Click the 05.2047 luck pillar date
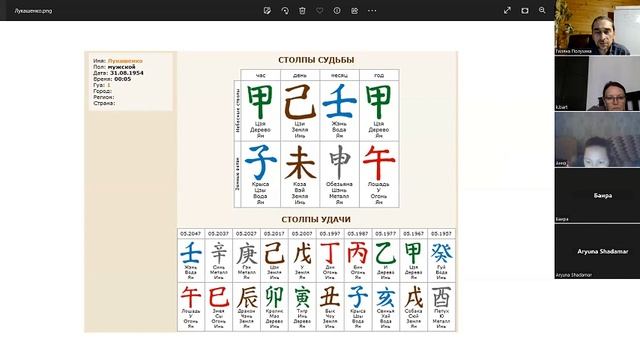This screenshot has width=640, height=360. click(x=191, y=234)
